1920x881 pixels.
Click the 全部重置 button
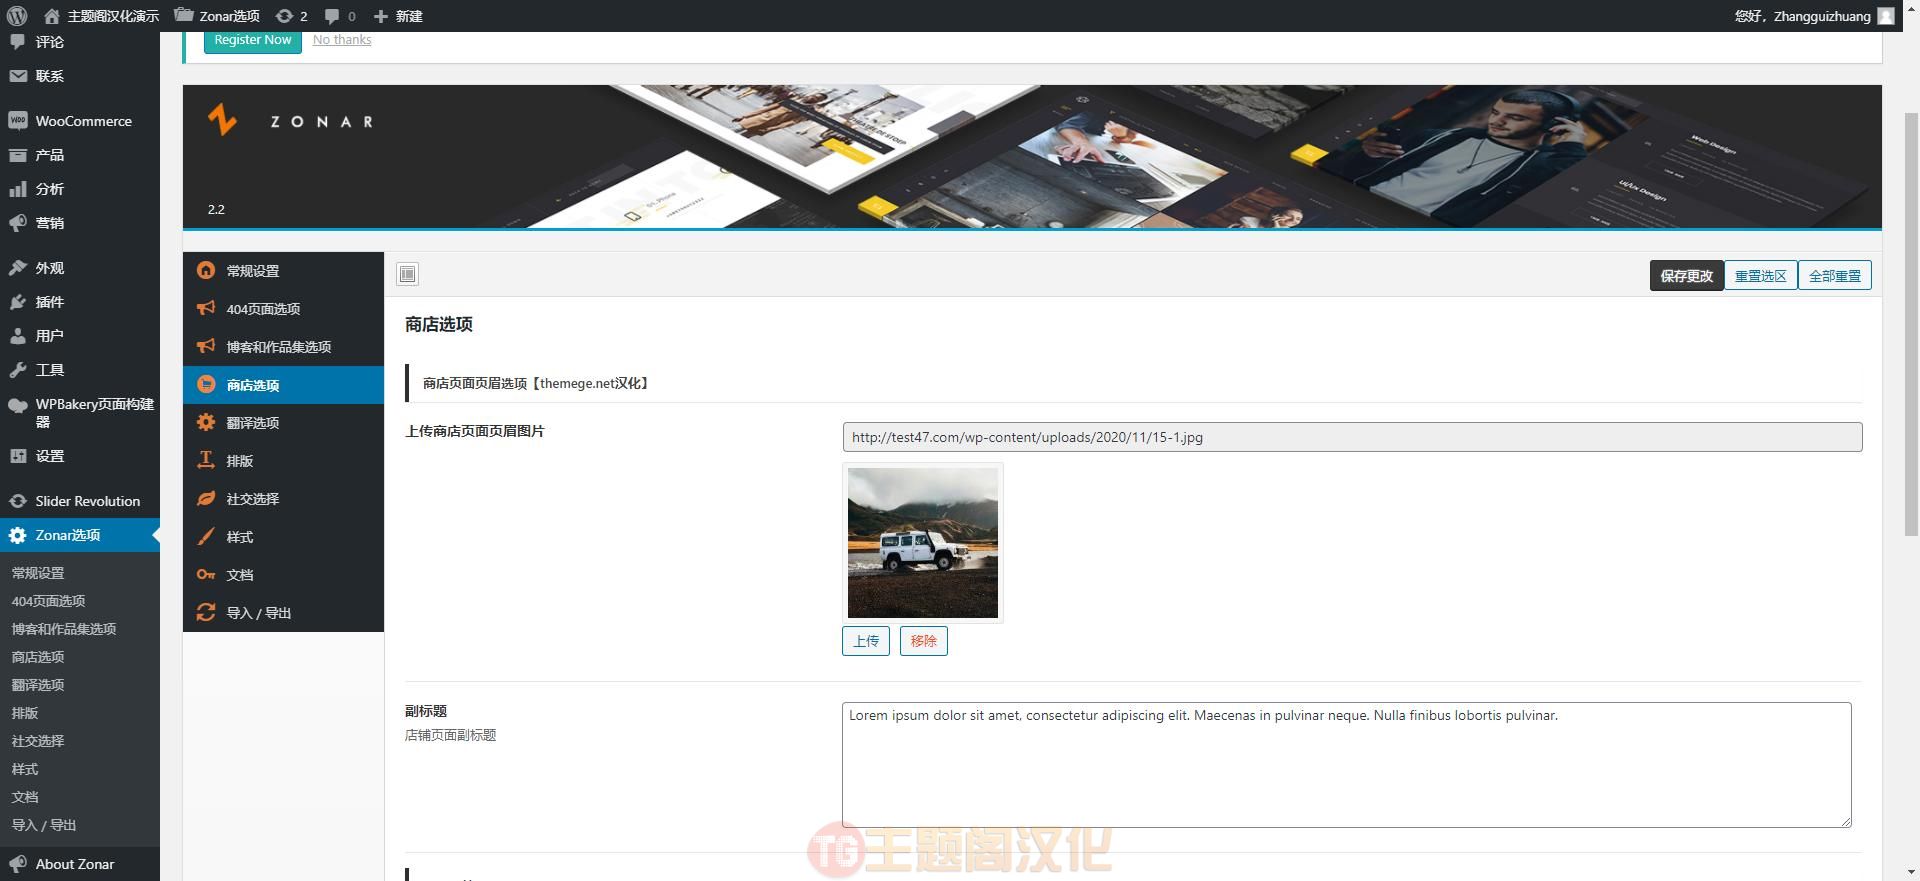[1835, 276]
